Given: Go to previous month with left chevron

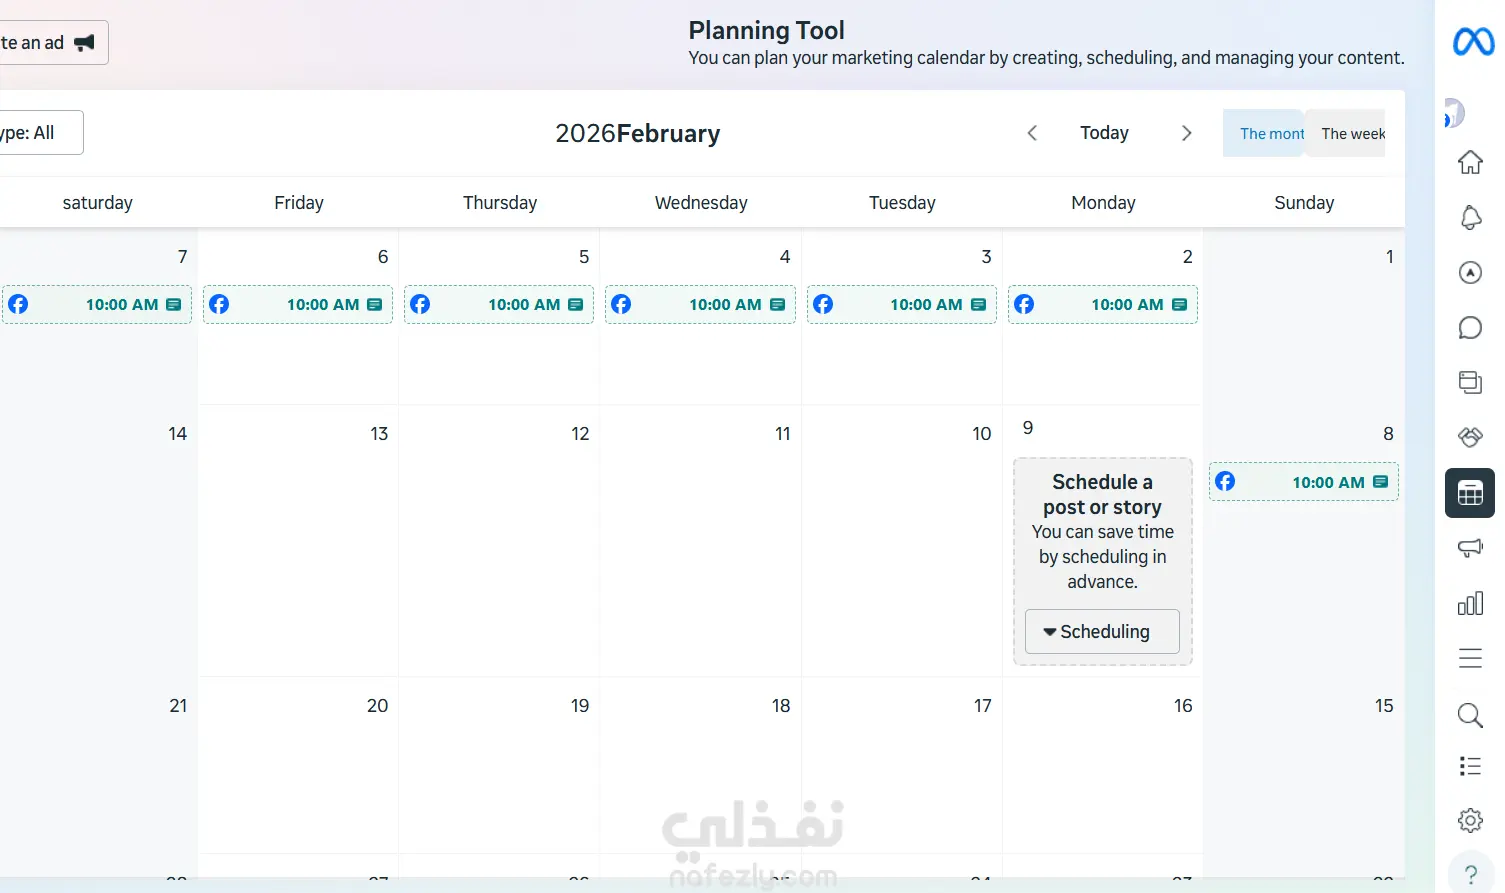Looking at the screenshot, I should pyautogui.click(x=1032, y=133).
